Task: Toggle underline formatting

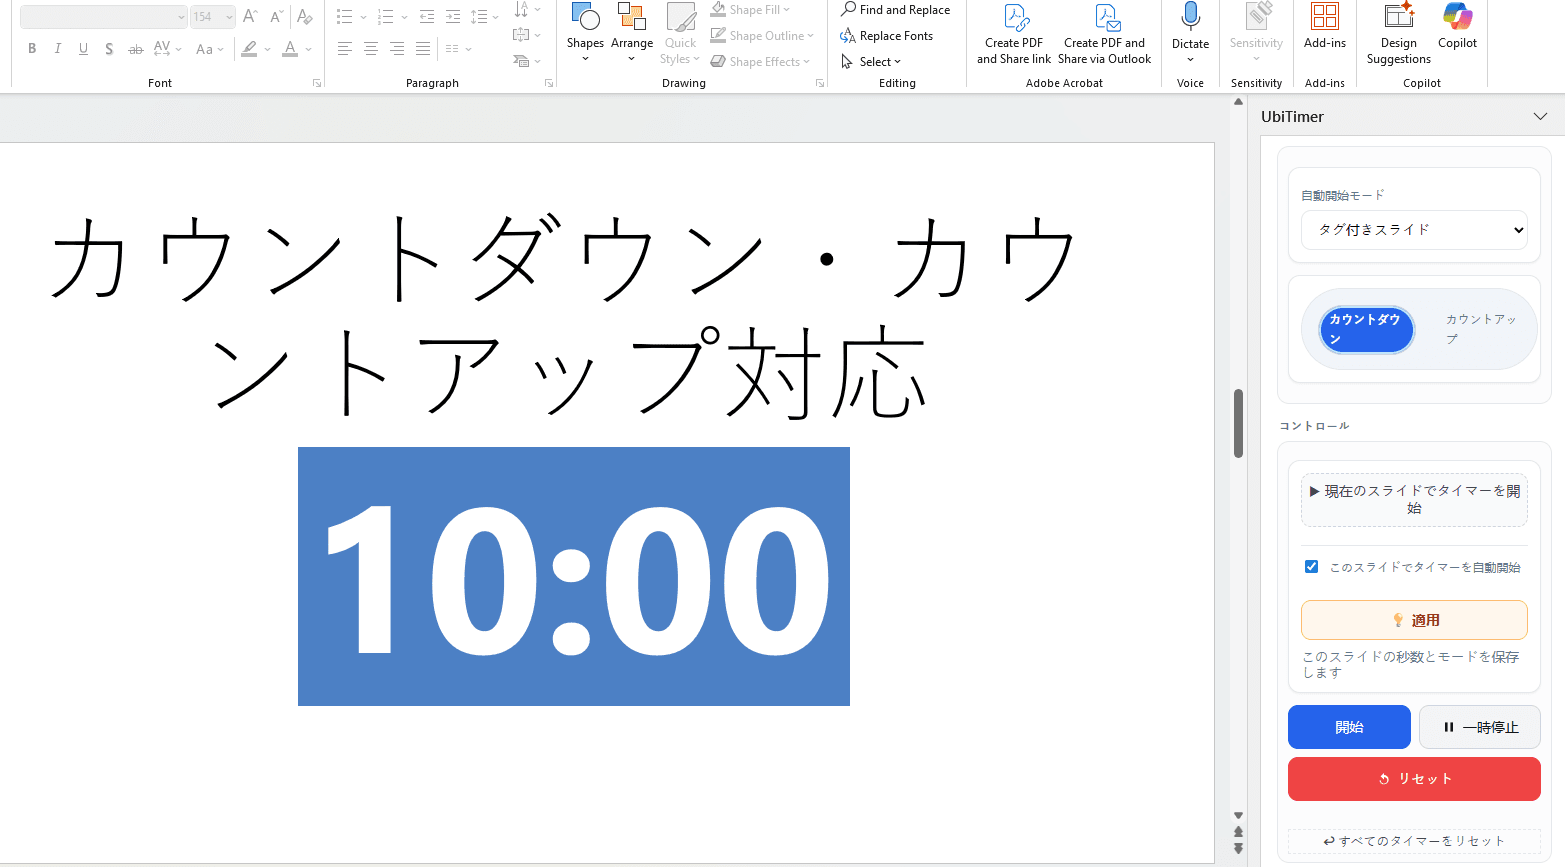Action: pos(83,47)
